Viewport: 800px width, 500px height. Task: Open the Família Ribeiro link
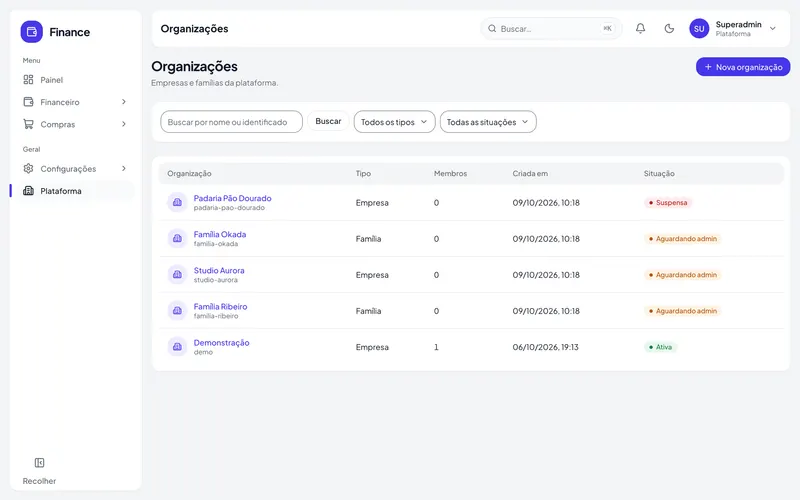click(x=220, y=307)
